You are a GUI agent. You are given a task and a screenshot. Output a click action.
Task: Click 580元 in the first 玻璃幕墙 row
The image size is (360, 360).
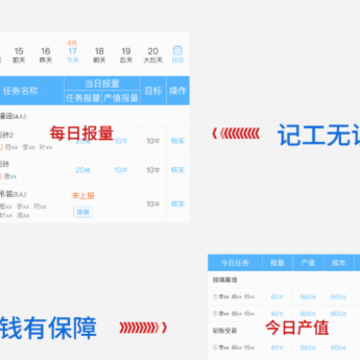(308, 297)
